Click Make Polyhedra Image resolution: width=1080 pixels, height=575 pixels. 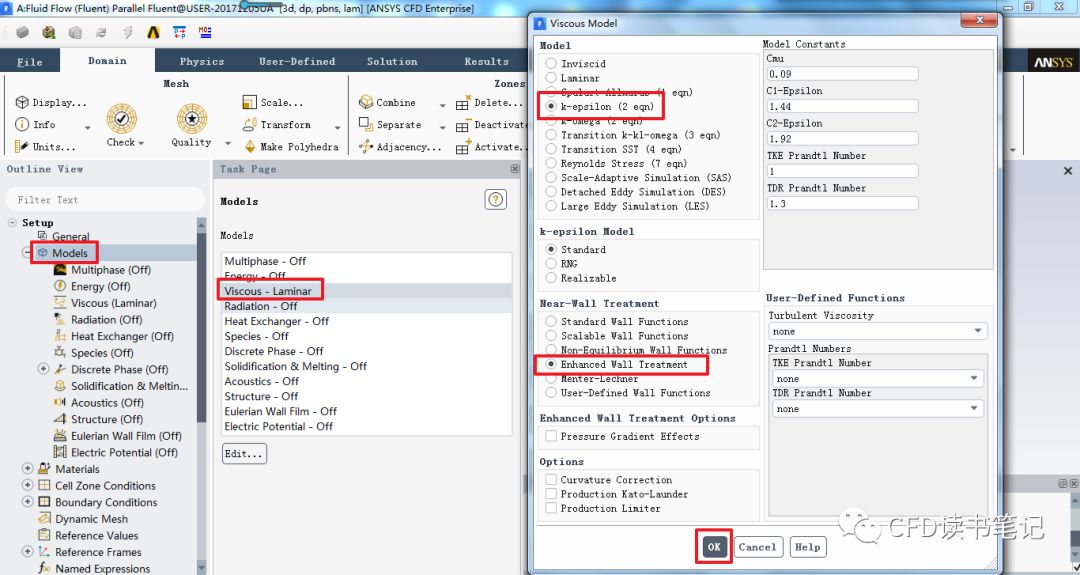pyautogui.click(x=291, y=147)
